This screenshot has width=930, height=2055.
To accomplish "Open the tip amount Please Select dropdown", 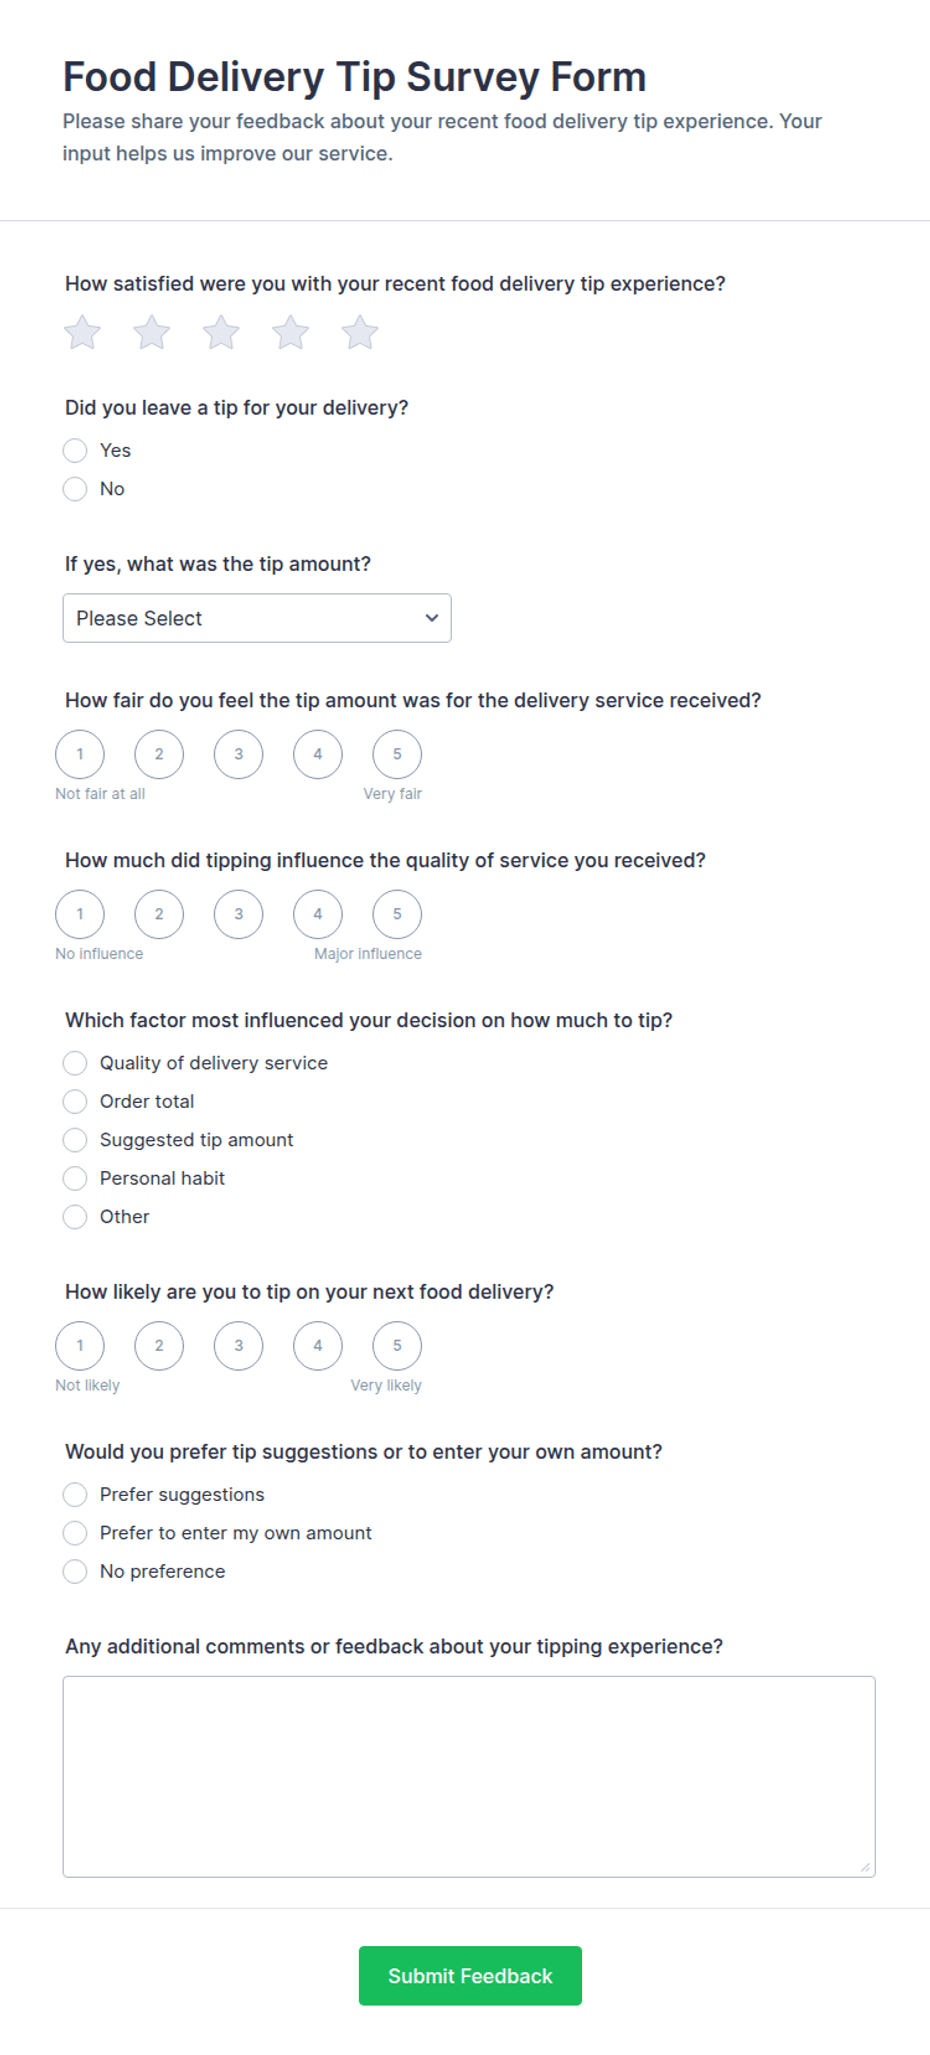I will point(257,618).
